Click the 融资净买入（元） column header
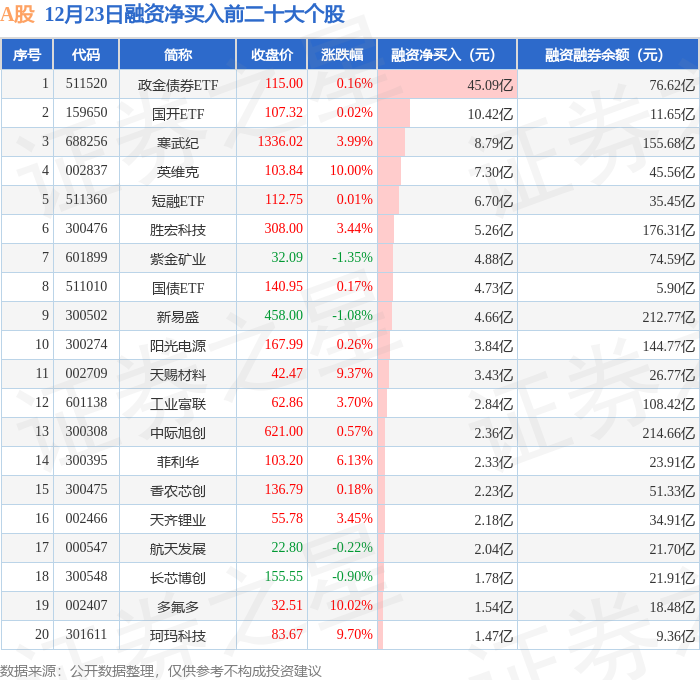 447,54
